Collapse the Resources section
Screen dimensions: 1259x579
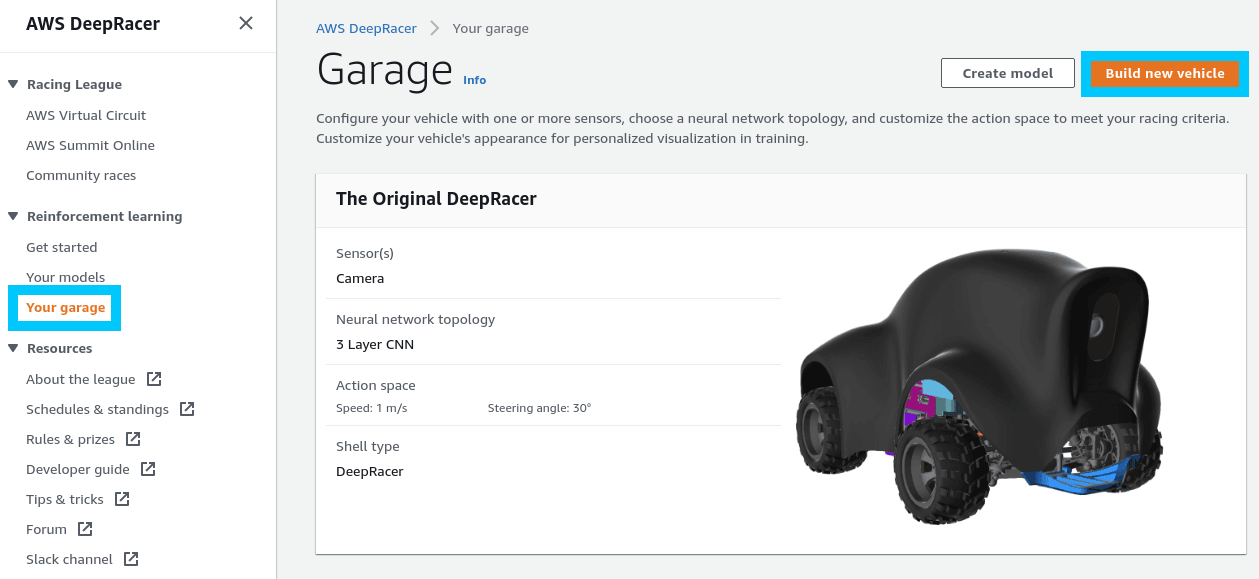point(13,349)
